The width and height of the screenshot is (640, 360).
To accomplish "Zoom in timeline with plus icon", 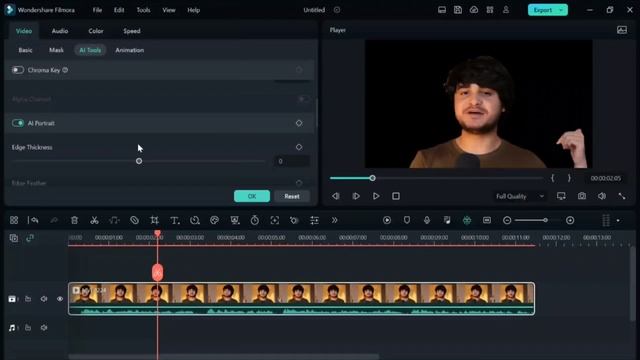I will pos(570,220).
